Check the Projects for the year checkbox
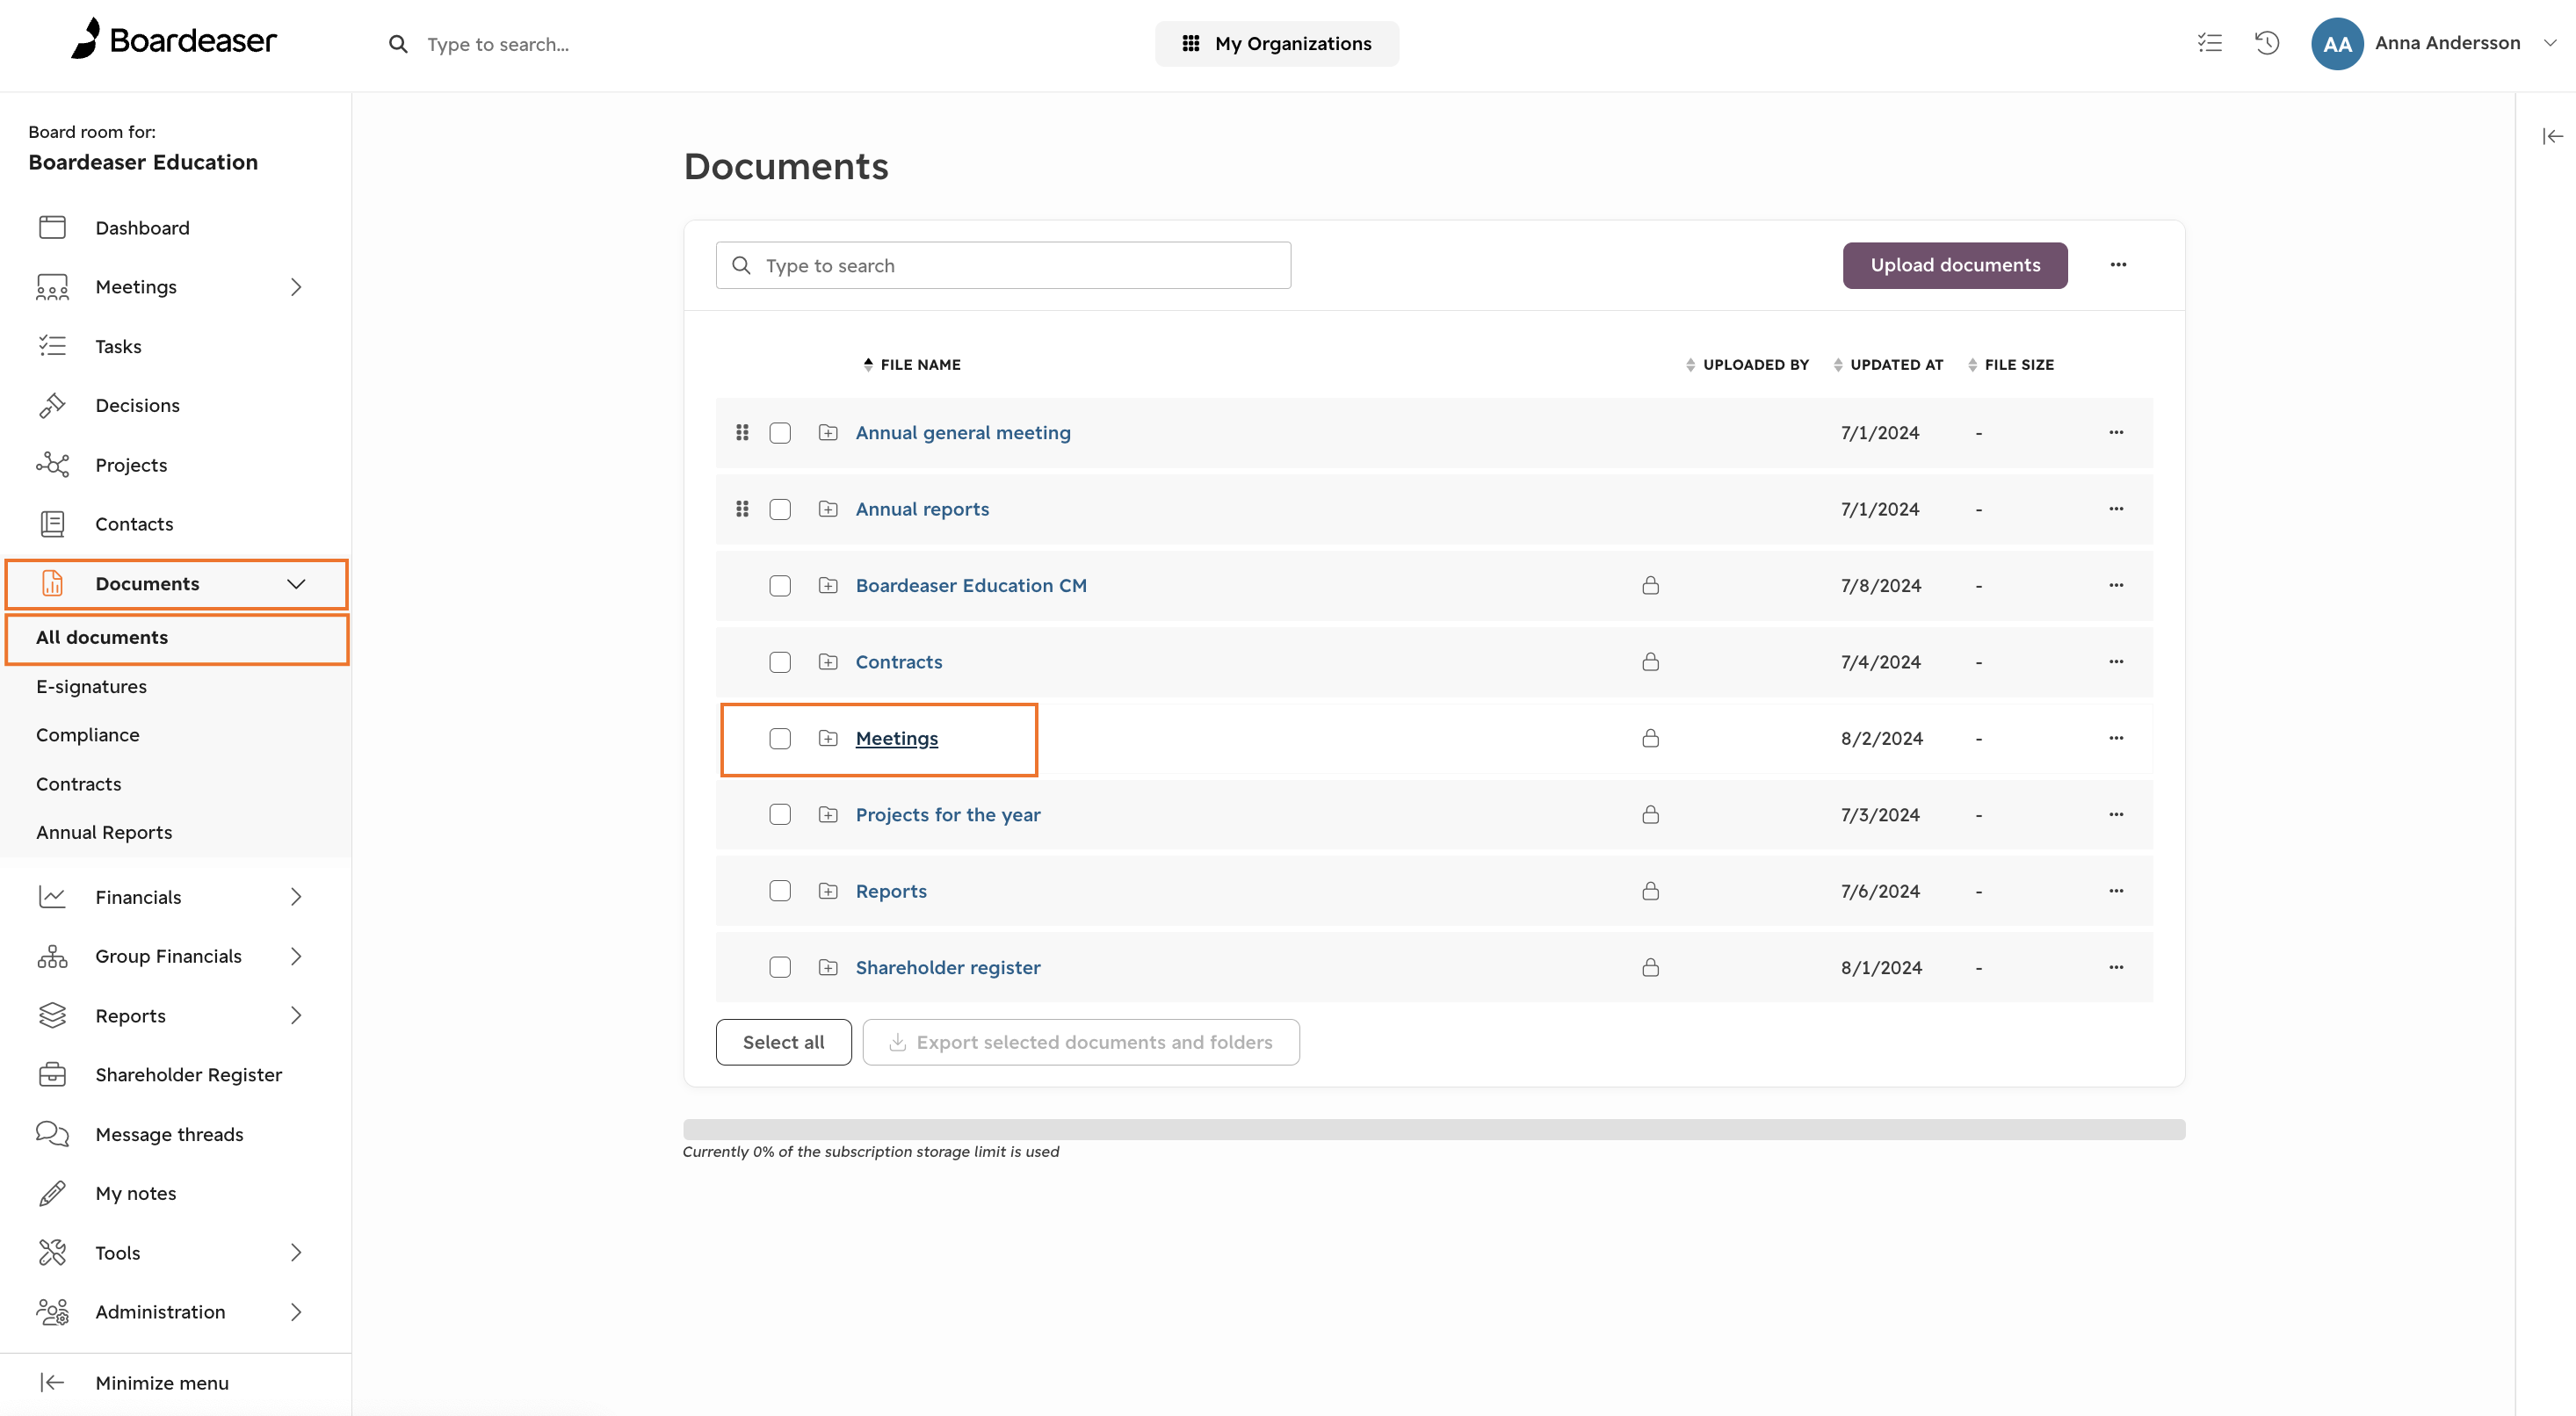2576x1416 pixels. coord(780,814)
